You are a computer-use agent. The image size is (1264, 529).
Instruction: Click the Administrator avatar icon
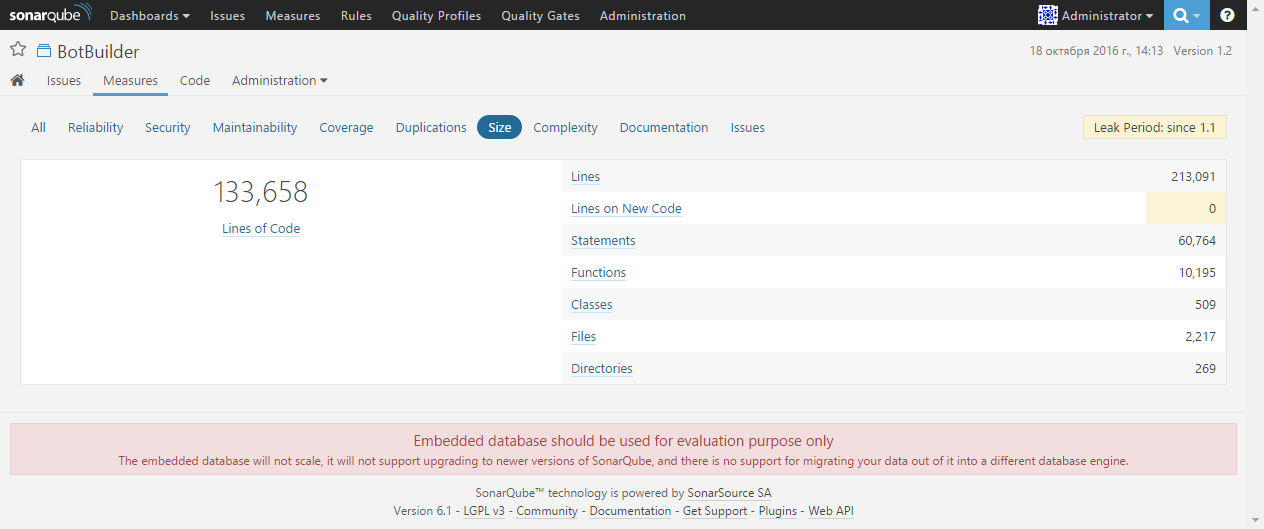(x=1048, y=15)
